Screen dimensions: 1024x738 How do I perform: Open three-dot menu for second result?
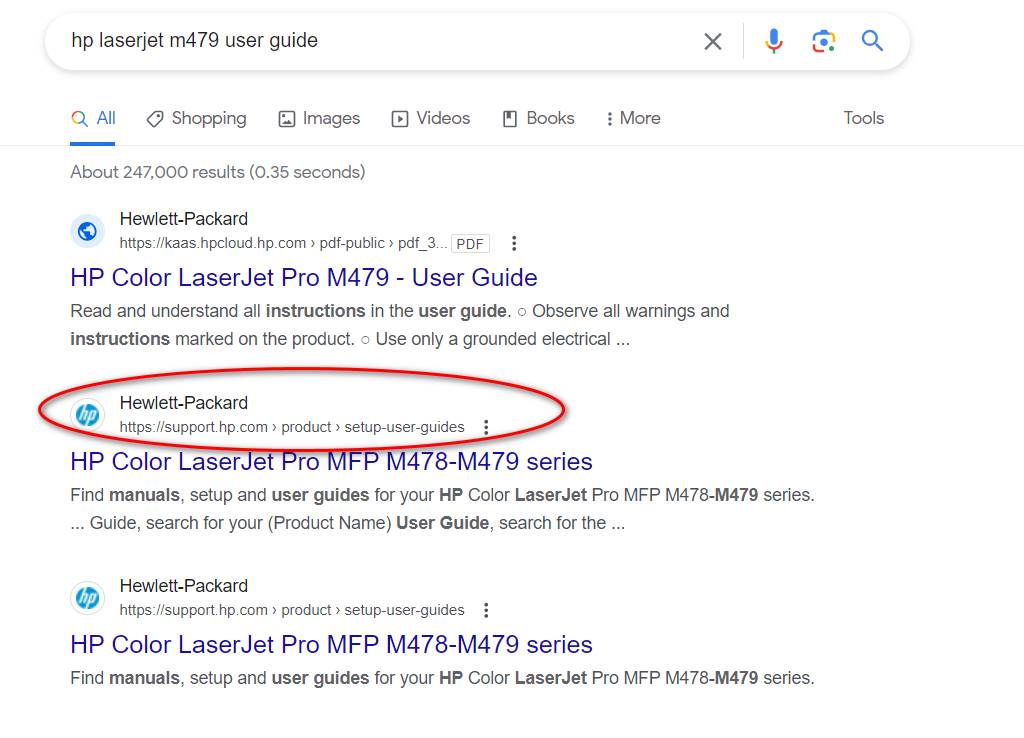[x=486, y=427]
